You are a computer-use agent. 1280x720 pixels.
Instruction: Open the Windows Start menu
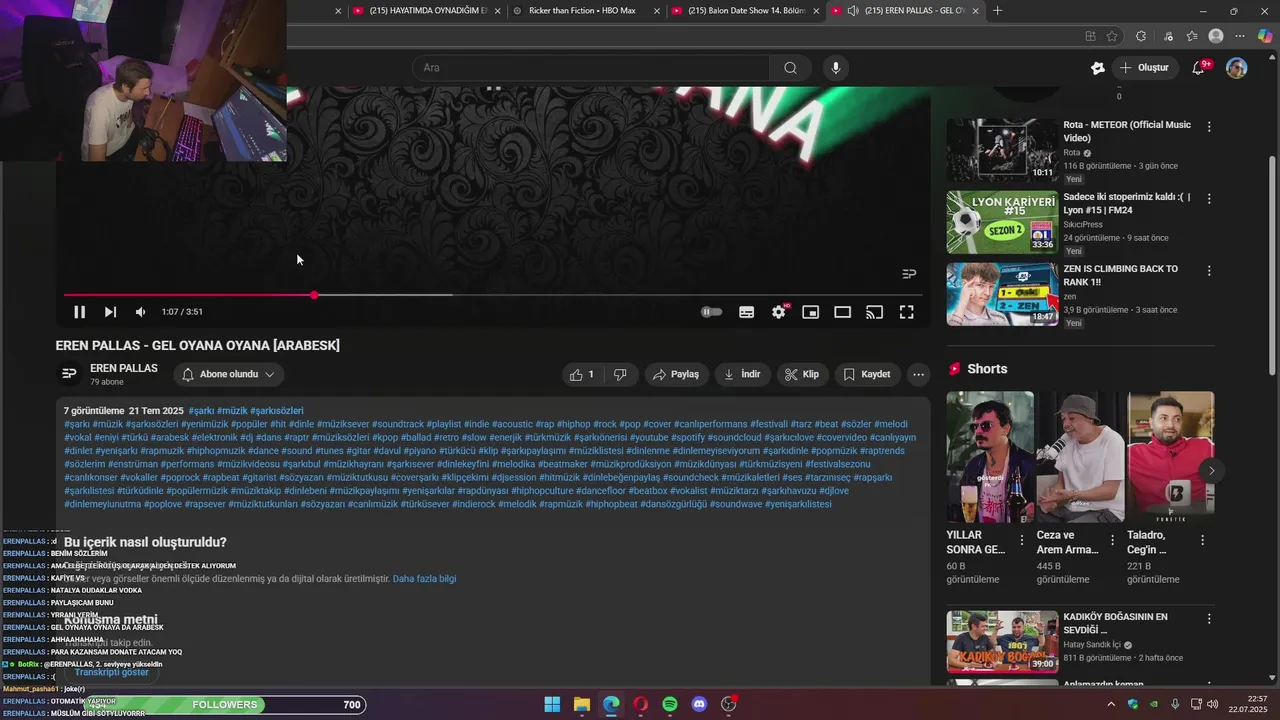point(552,704)
